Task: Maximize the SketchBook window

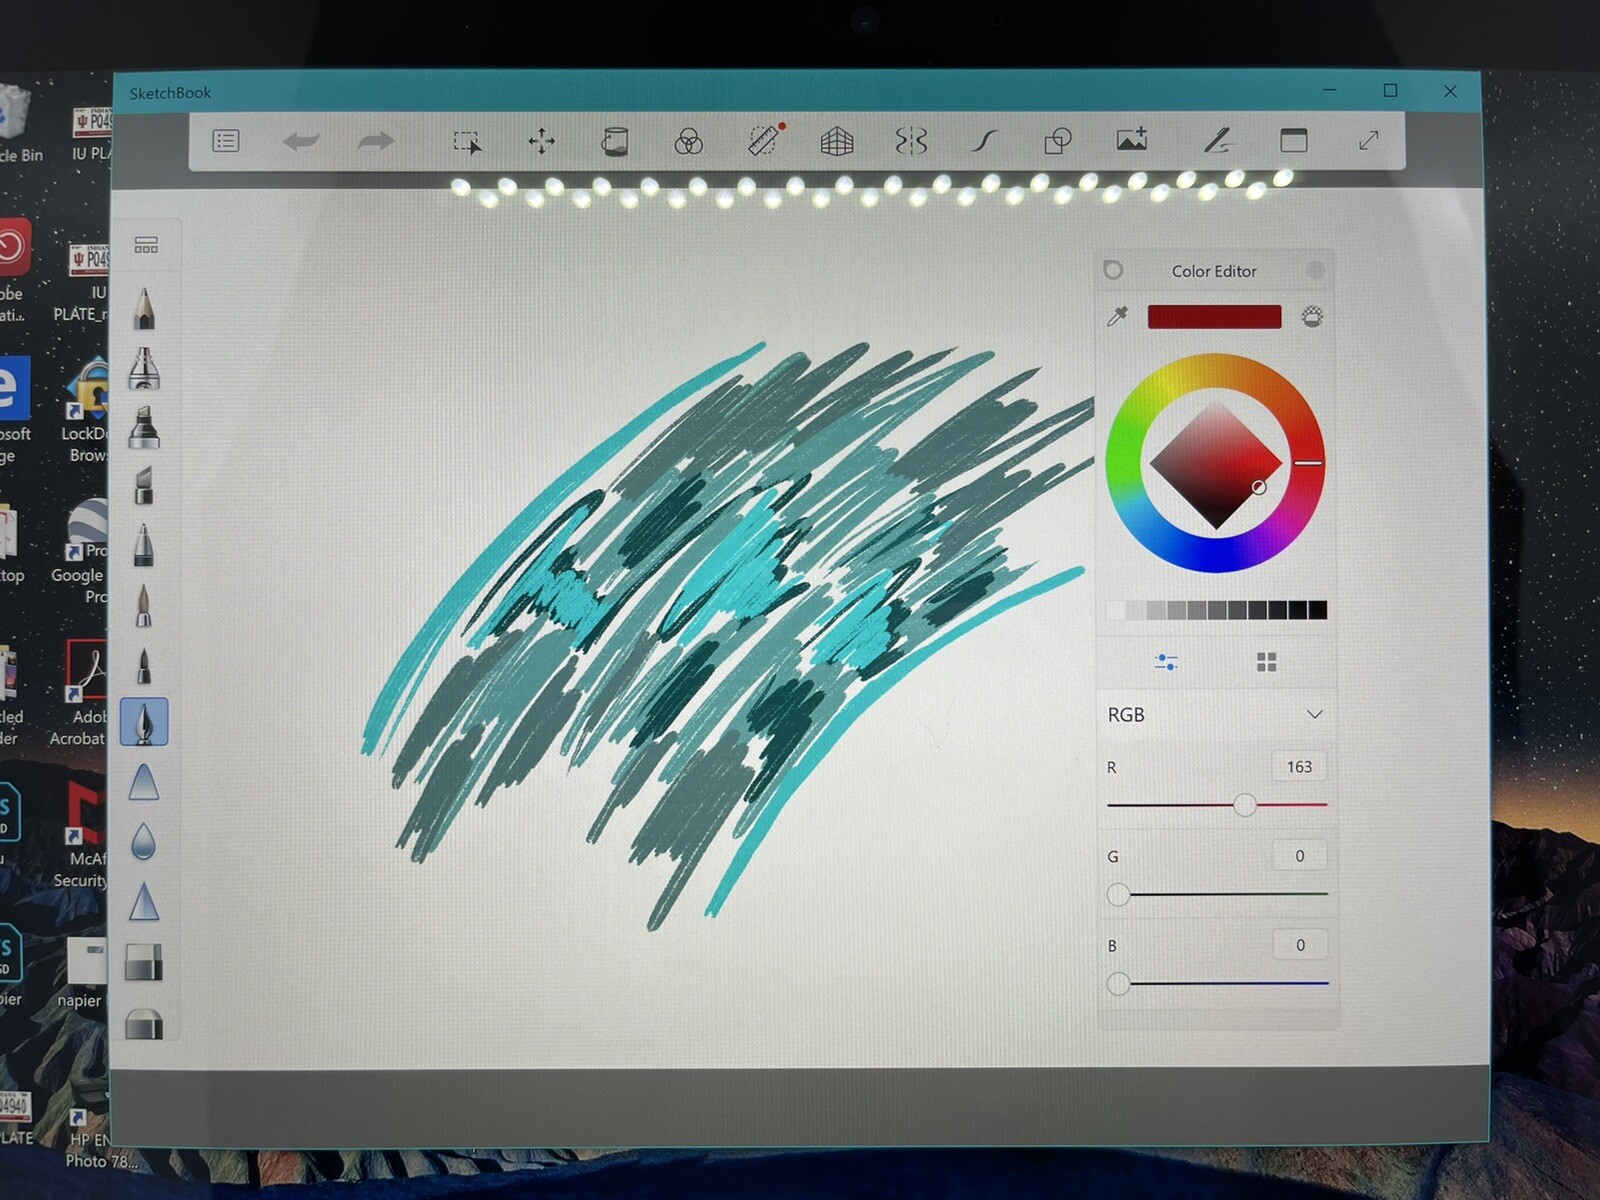Action: coord(1390,91)
